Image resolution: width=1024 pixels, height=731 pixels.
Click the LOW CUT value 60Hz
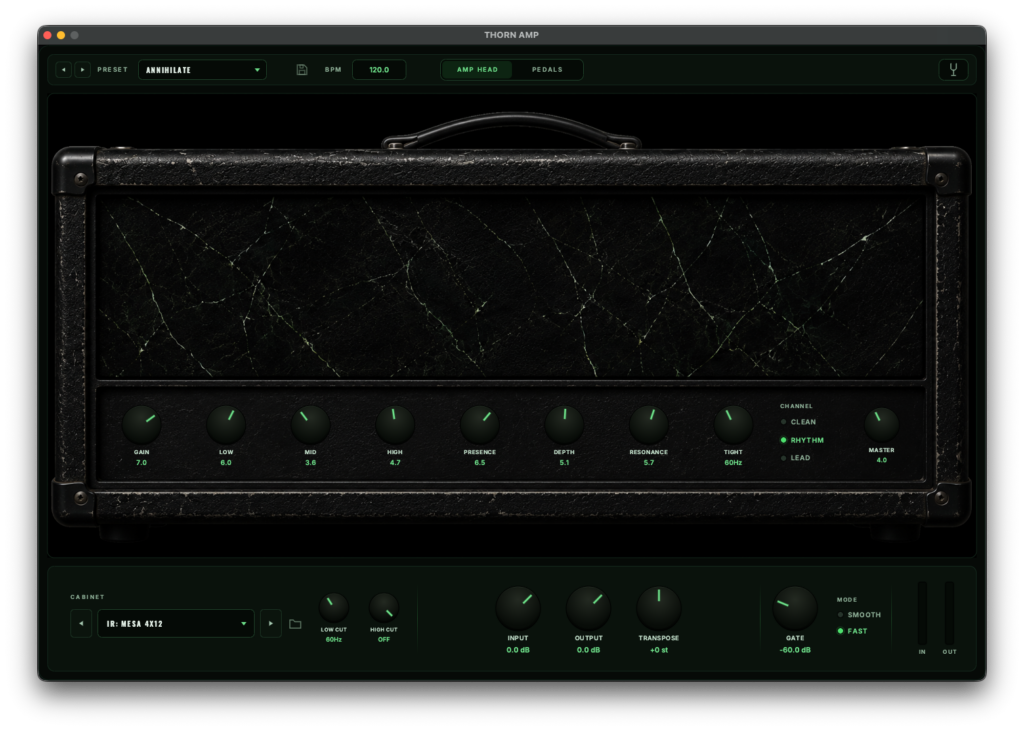tap(334, 640)
